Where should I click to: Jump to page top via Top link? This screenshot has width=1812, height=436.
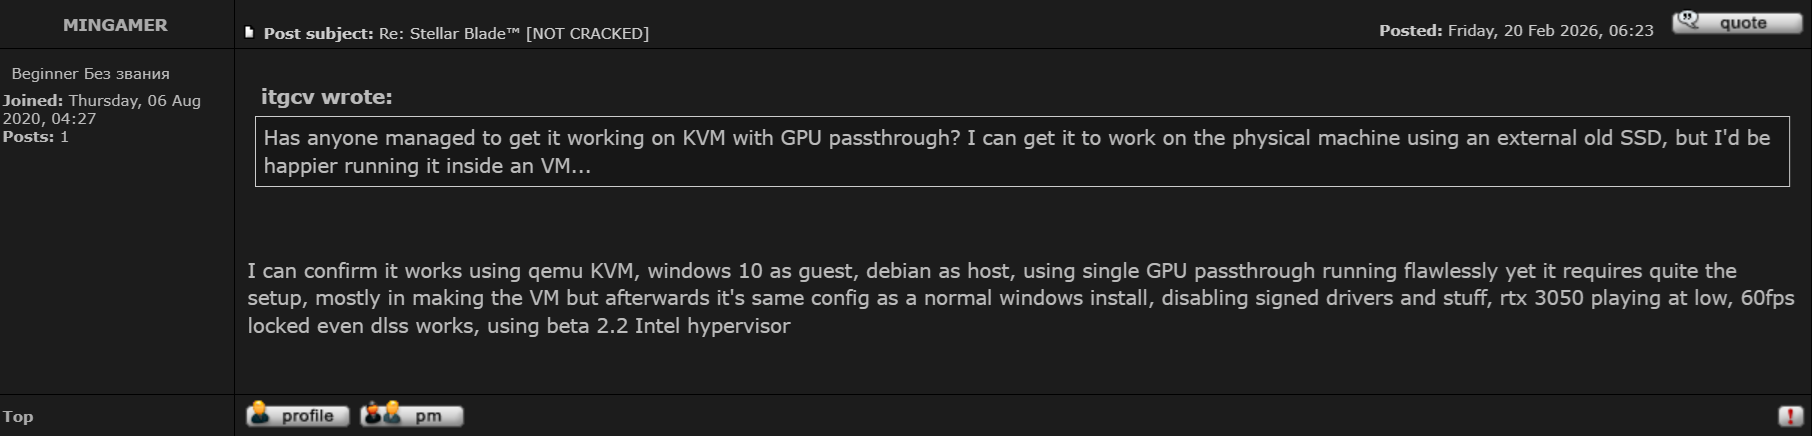click(x=18, y=417)
